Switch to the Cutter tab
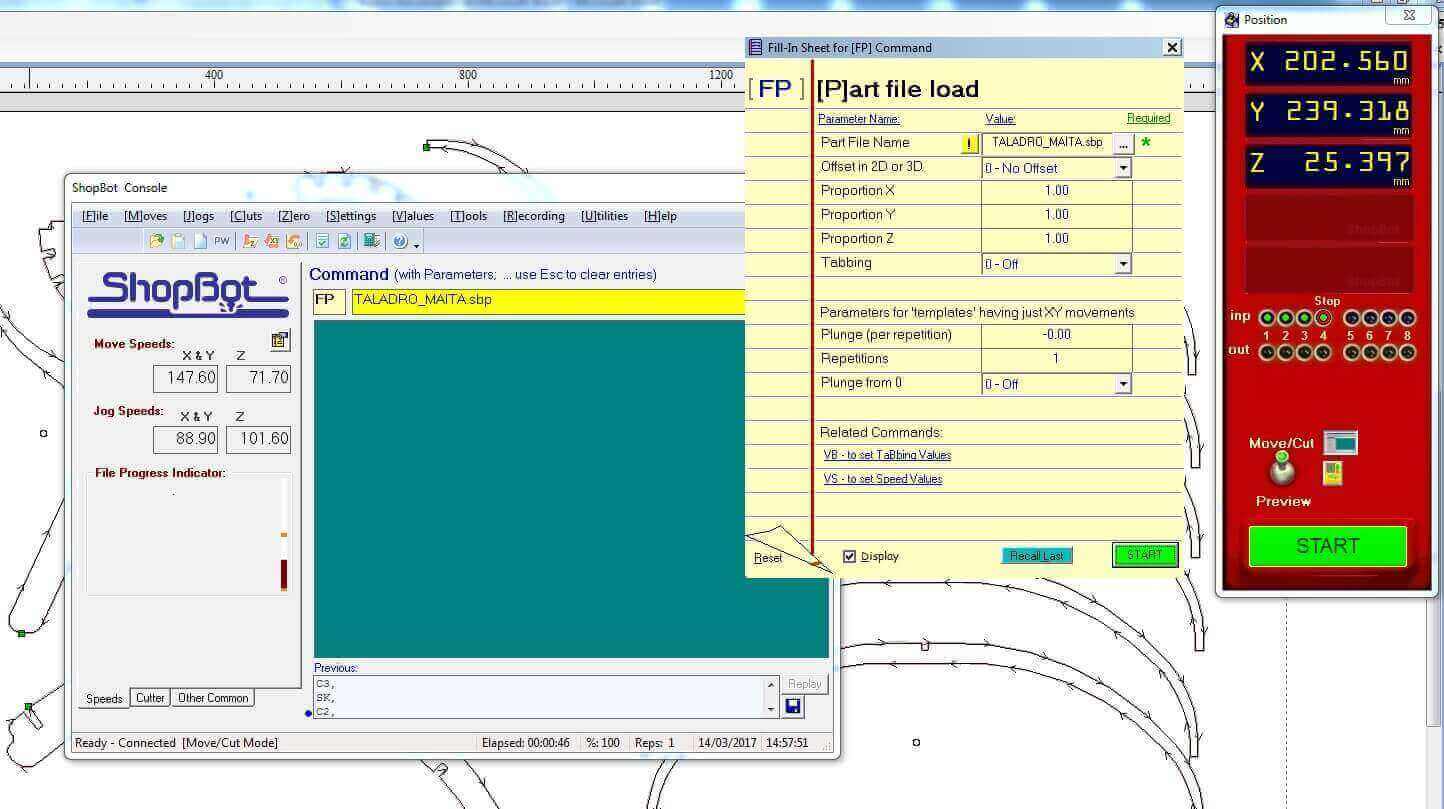The height and width of the screenshot is (809, 1444). (150, 698)
